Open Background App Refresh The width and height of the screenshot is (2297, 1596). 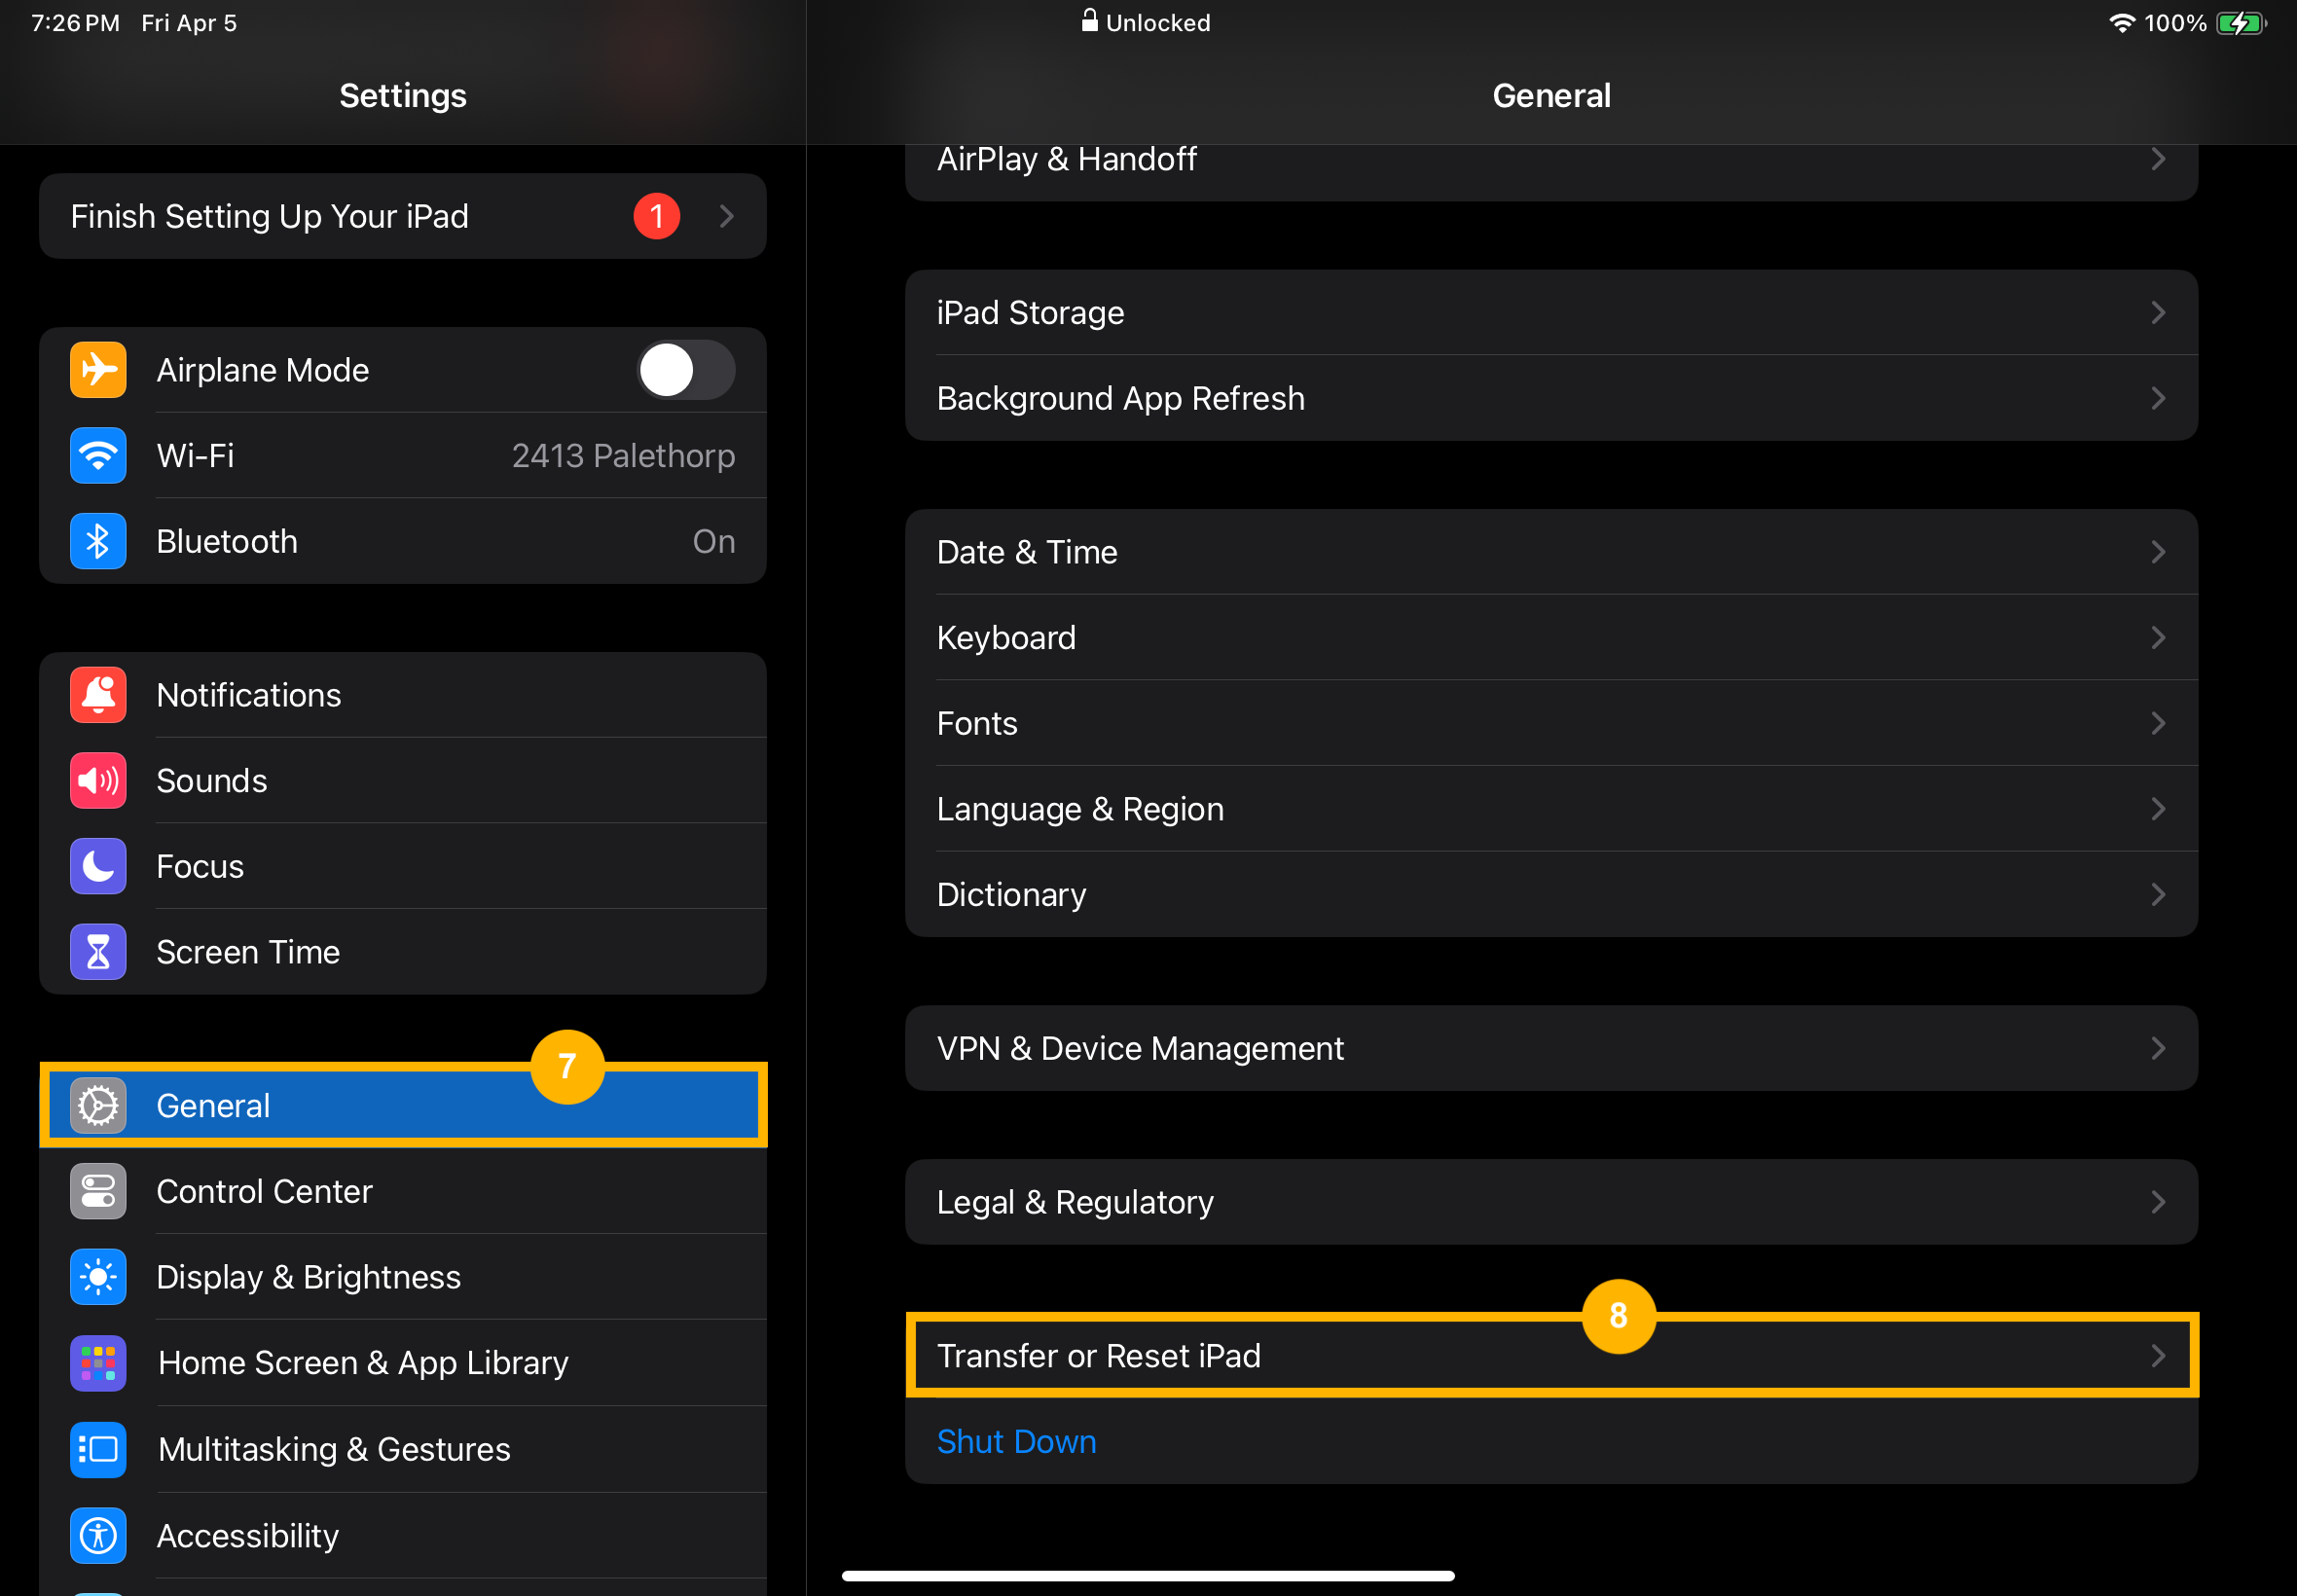click(x=1551, y=398)
